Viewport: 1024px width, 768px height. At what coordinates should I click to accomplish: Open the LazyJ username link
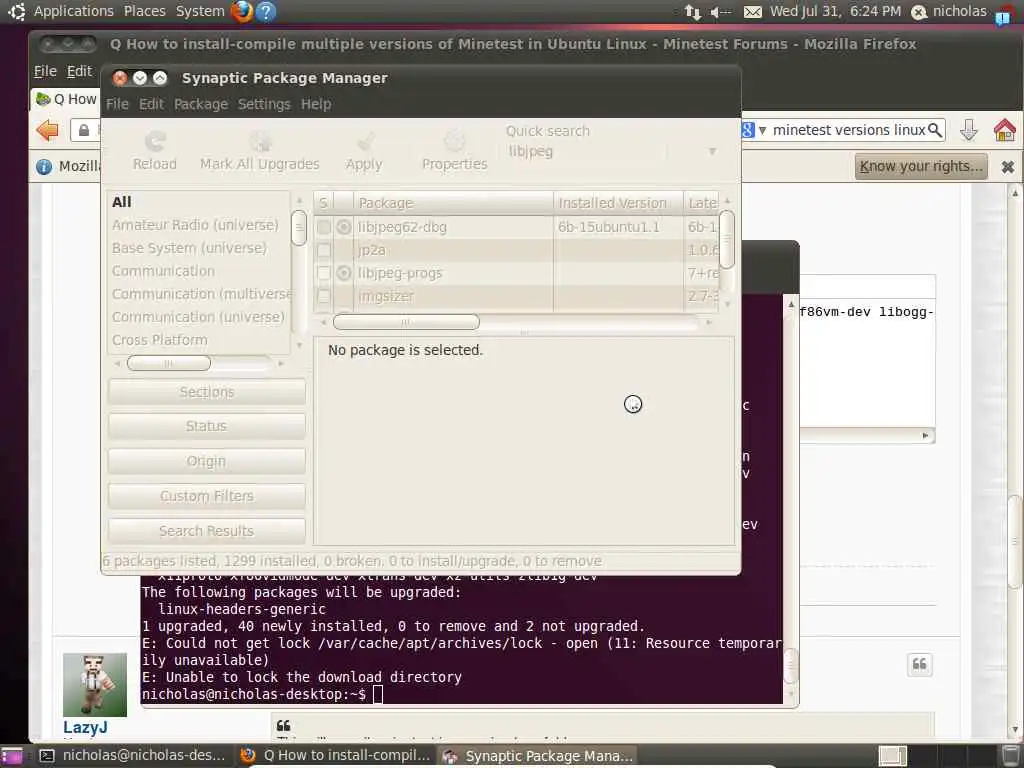[x=85, y=727]
